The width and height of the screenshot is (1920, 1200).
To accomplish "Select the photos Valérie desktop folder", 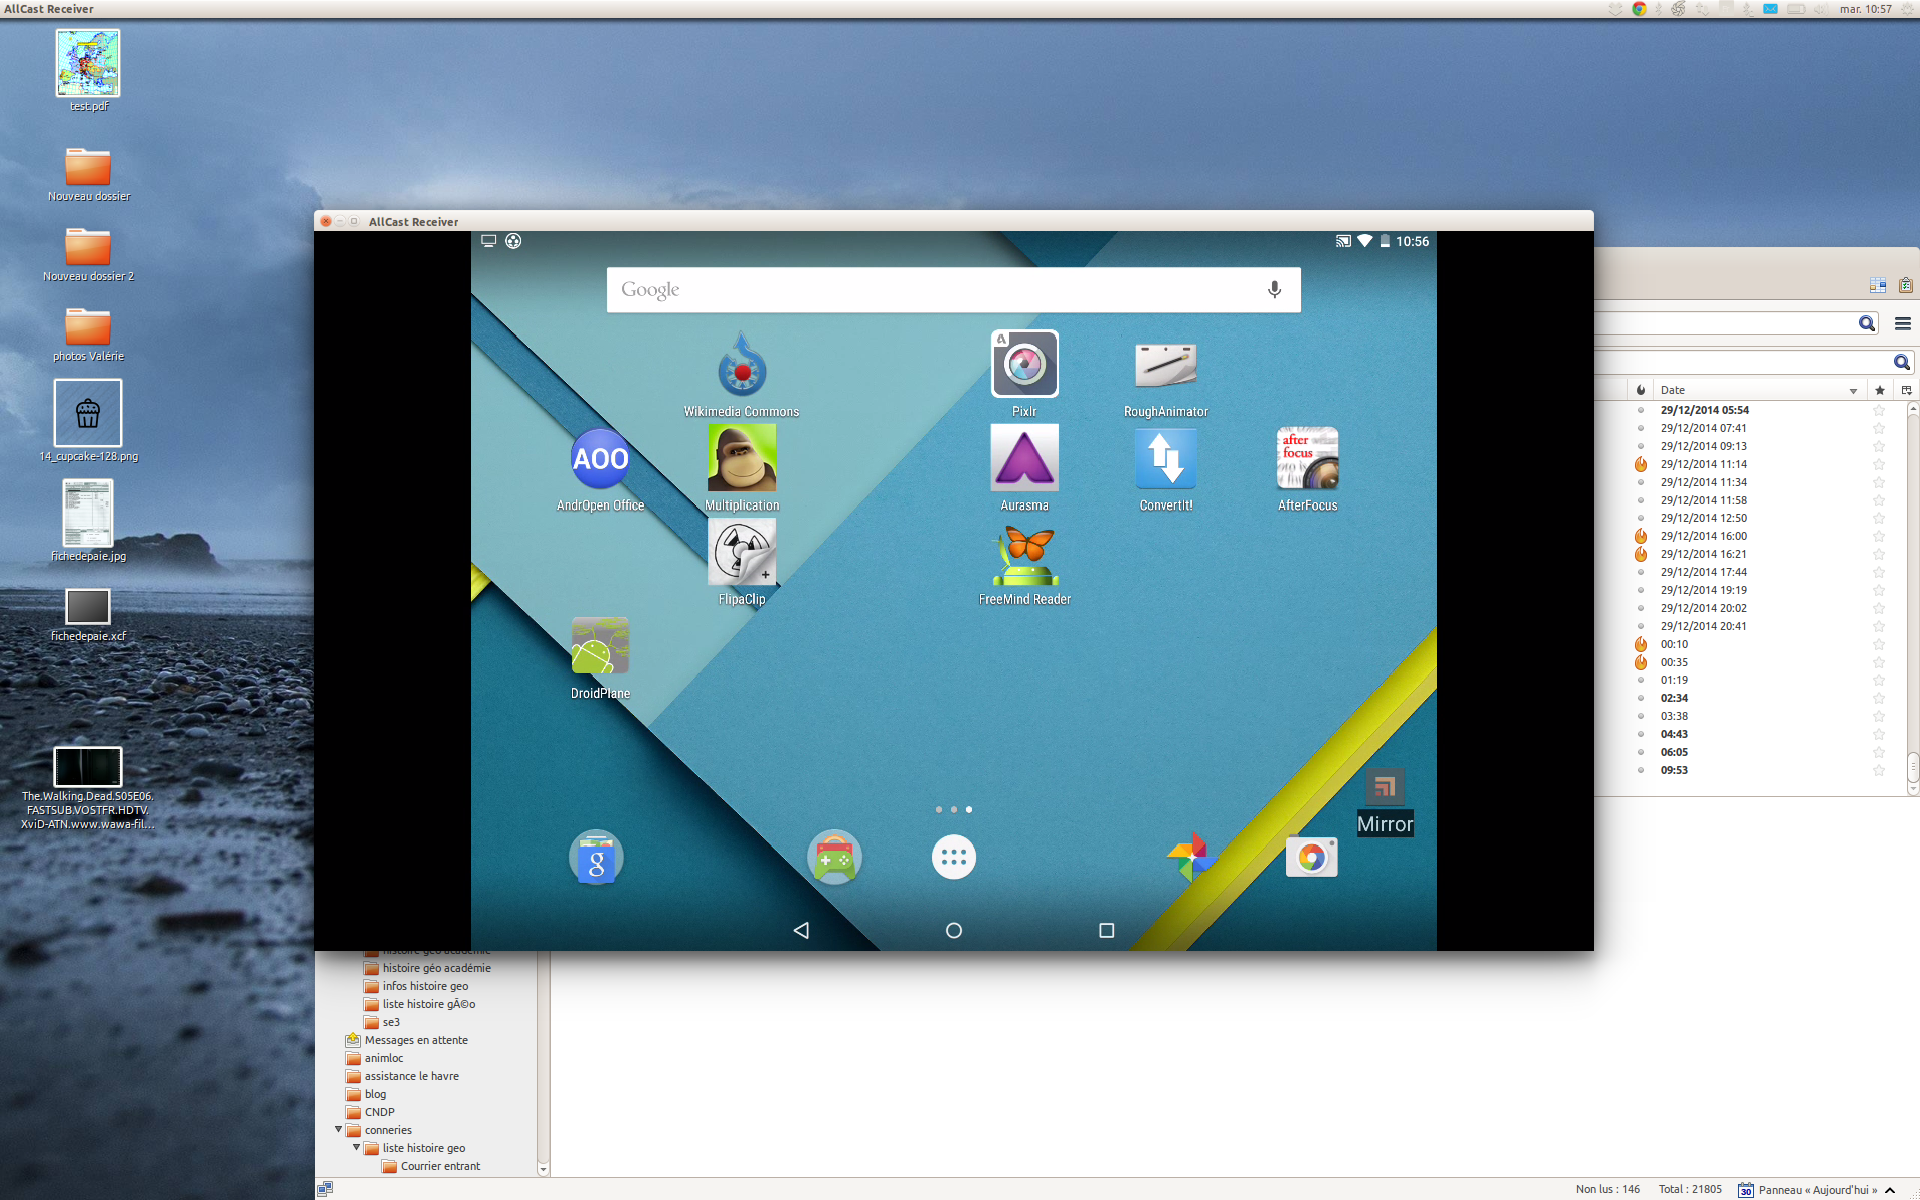I will point(88,335).
